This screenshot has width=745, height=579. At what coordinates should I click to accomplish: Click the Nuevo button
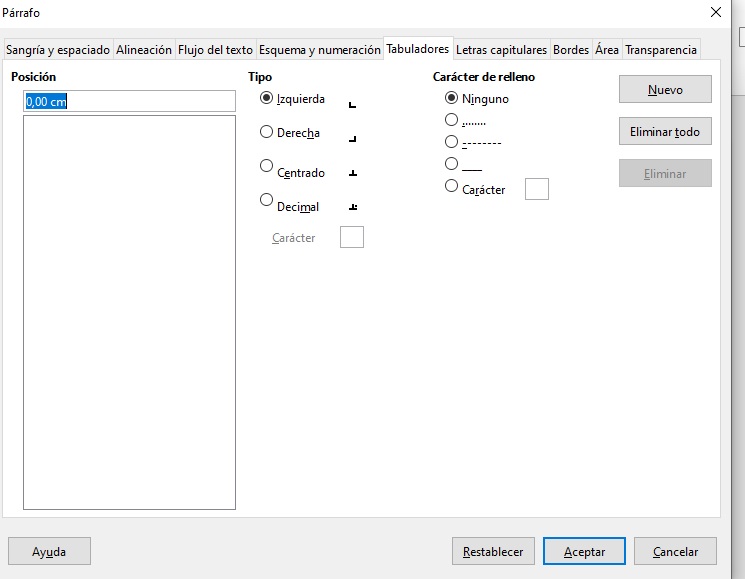tap(665, 89)
